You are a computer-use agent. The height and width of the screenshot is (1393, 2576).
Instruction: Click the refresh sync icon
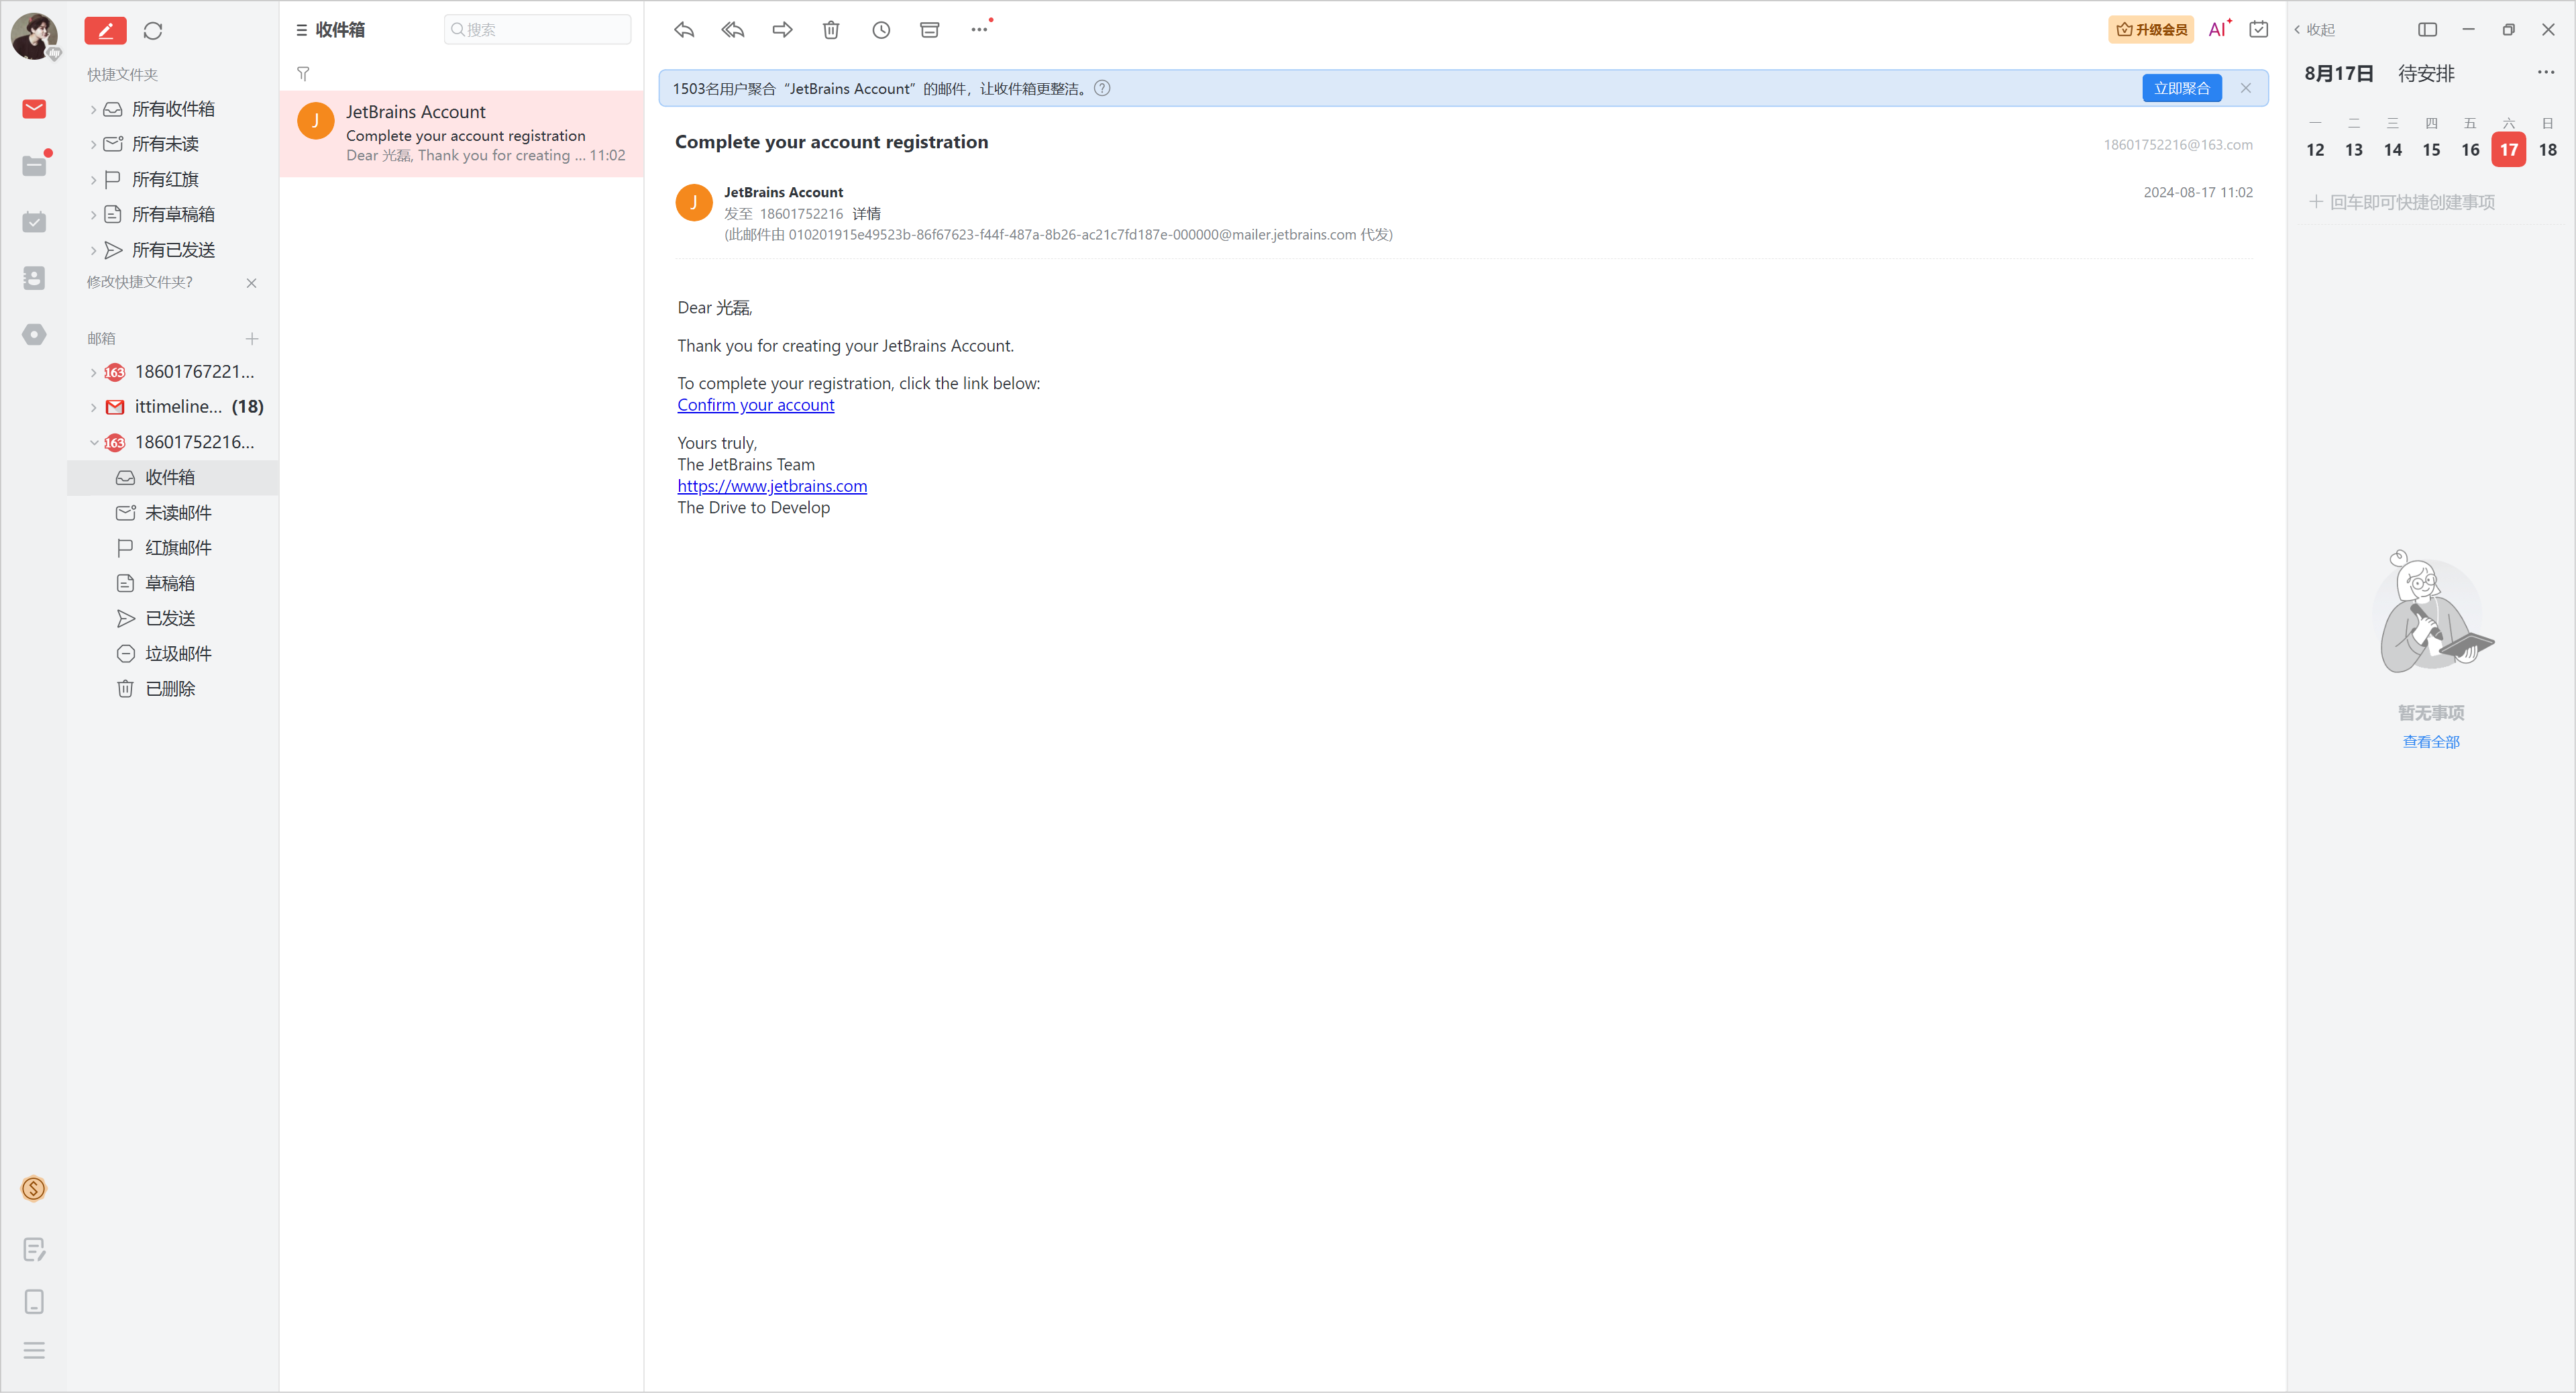click(x=153, y=30)
